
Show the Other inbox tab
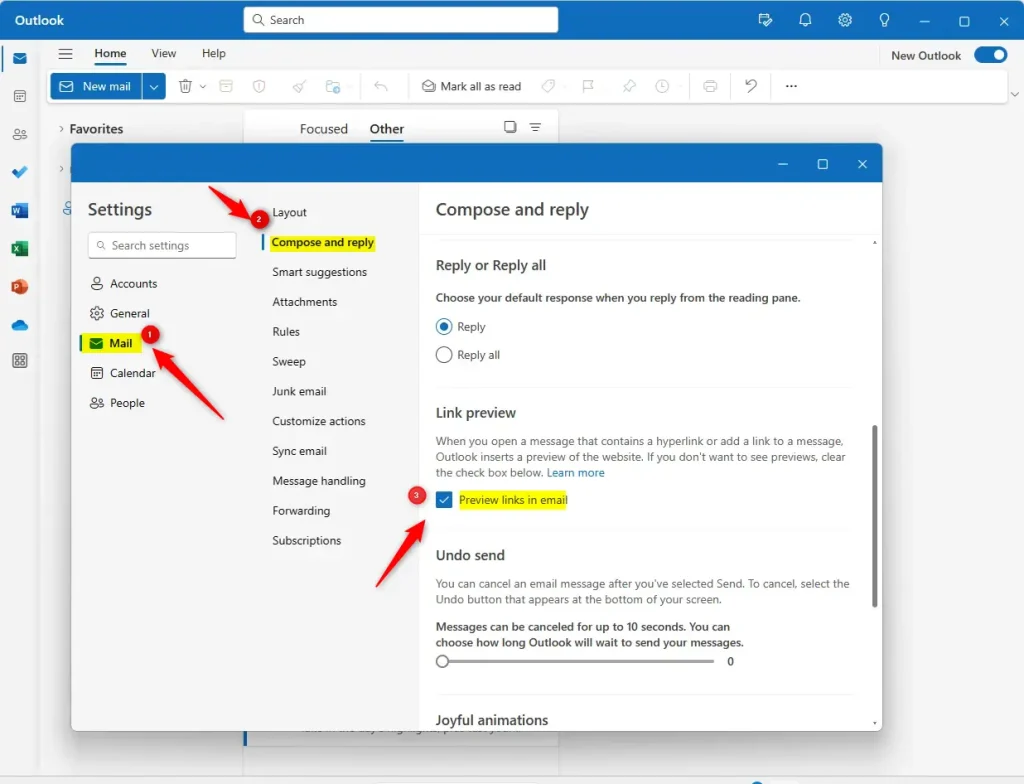(x=387, y=129)
